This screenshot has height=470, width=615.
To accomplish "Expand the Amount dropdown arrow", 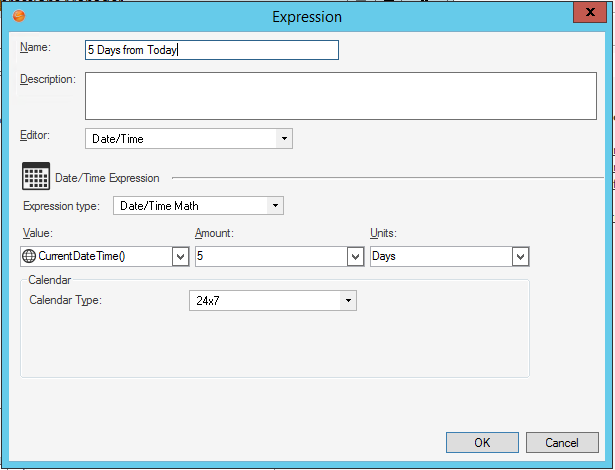I will (x=354, y=257).
